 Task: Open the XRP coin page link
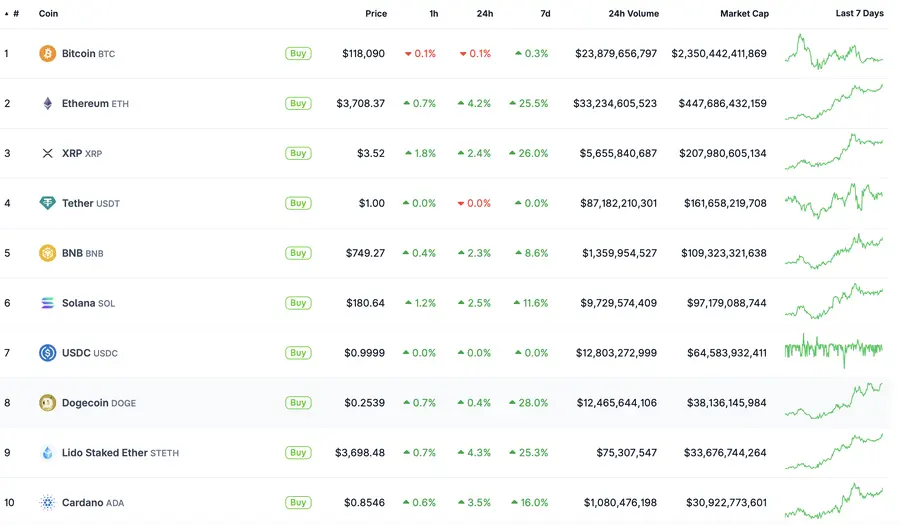82,153
